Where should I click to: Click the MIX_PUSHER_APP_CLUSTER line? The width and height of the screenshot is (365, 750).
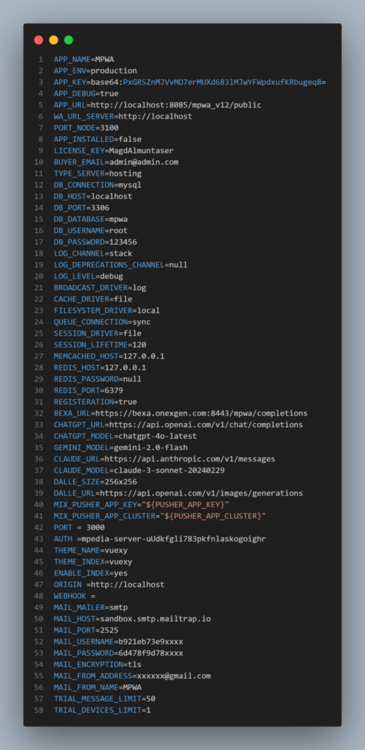[x=160, y=517]
